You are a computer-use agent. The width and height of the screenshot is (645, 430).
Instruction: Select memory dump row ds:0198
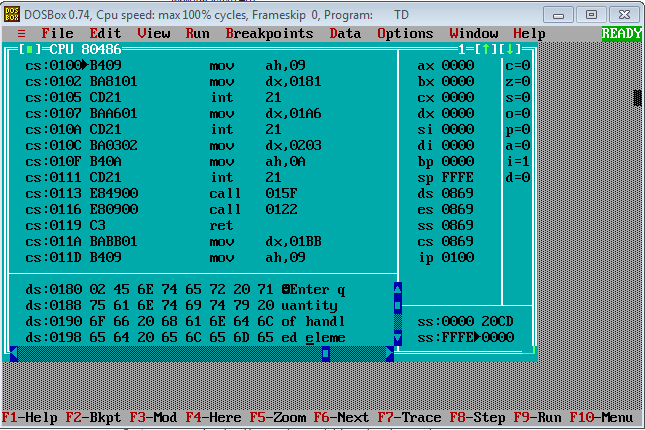(x=185, y=338)
